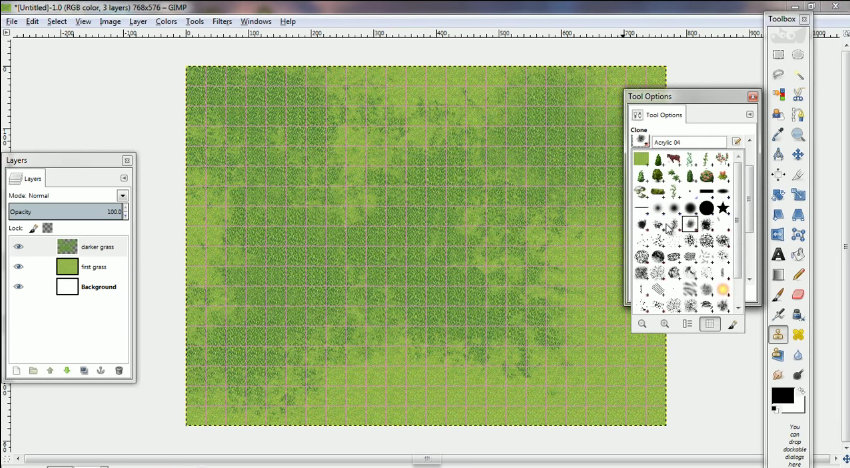Select the Pencil tool
The height and width of the screenshot is (468, 850).
coord(798,274)
